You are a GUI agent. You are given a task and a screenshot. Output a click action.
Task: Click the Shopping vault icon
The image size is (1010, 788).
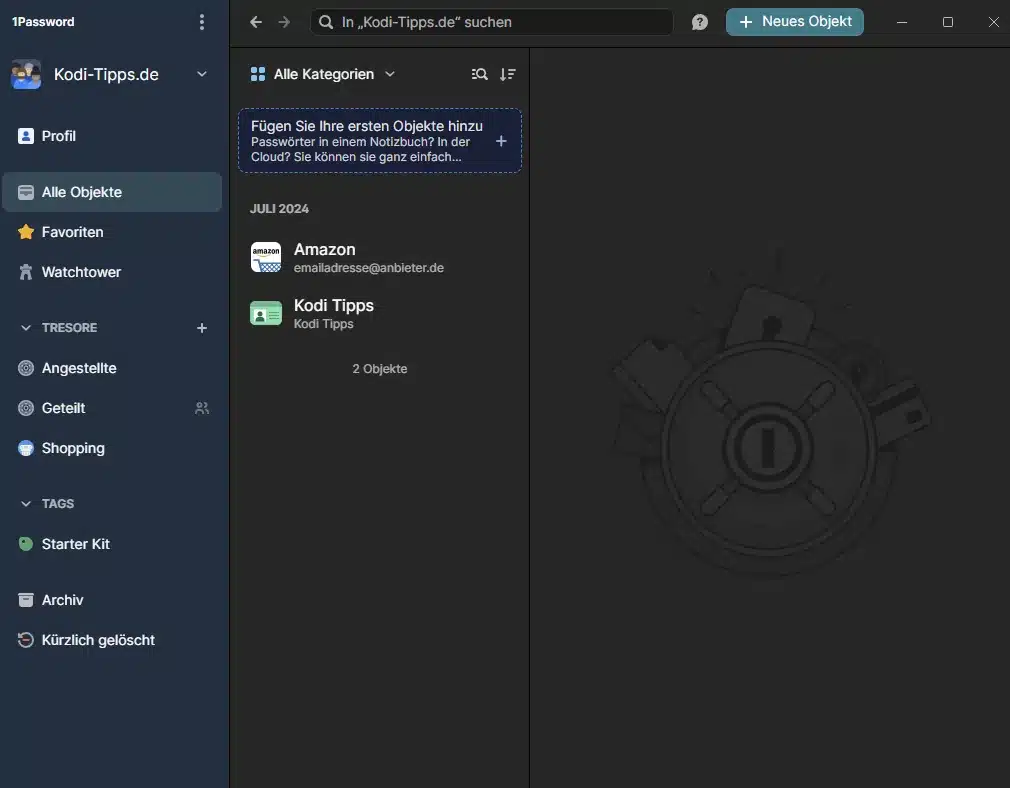26,448
